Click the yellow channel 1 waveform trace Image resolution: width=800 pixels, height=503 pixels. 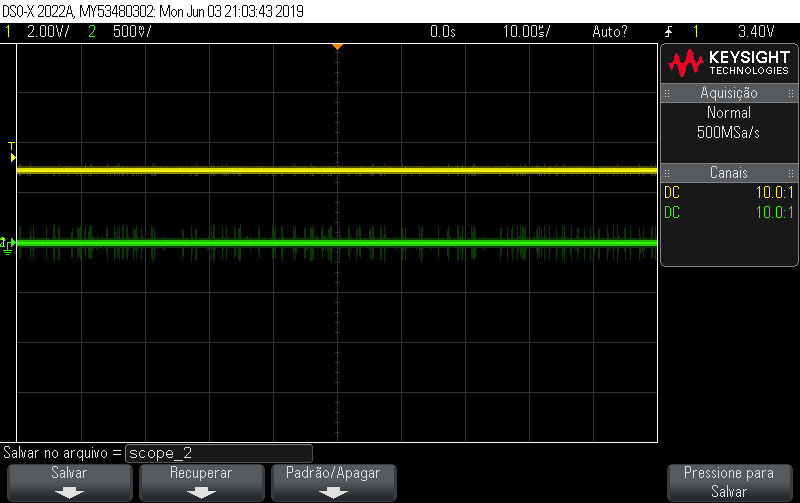click(337, 170)
